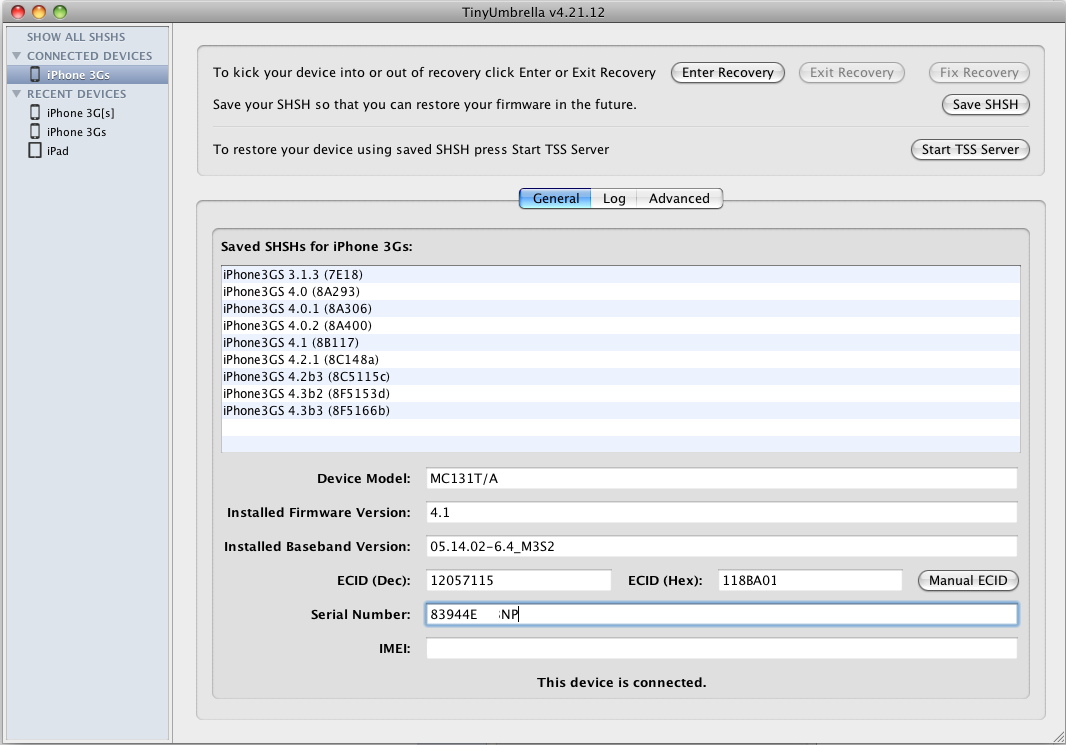The height and width of the screenshot is (745, 1066).
Task: Click the Manual ECID button
Action: coord(968,581)
